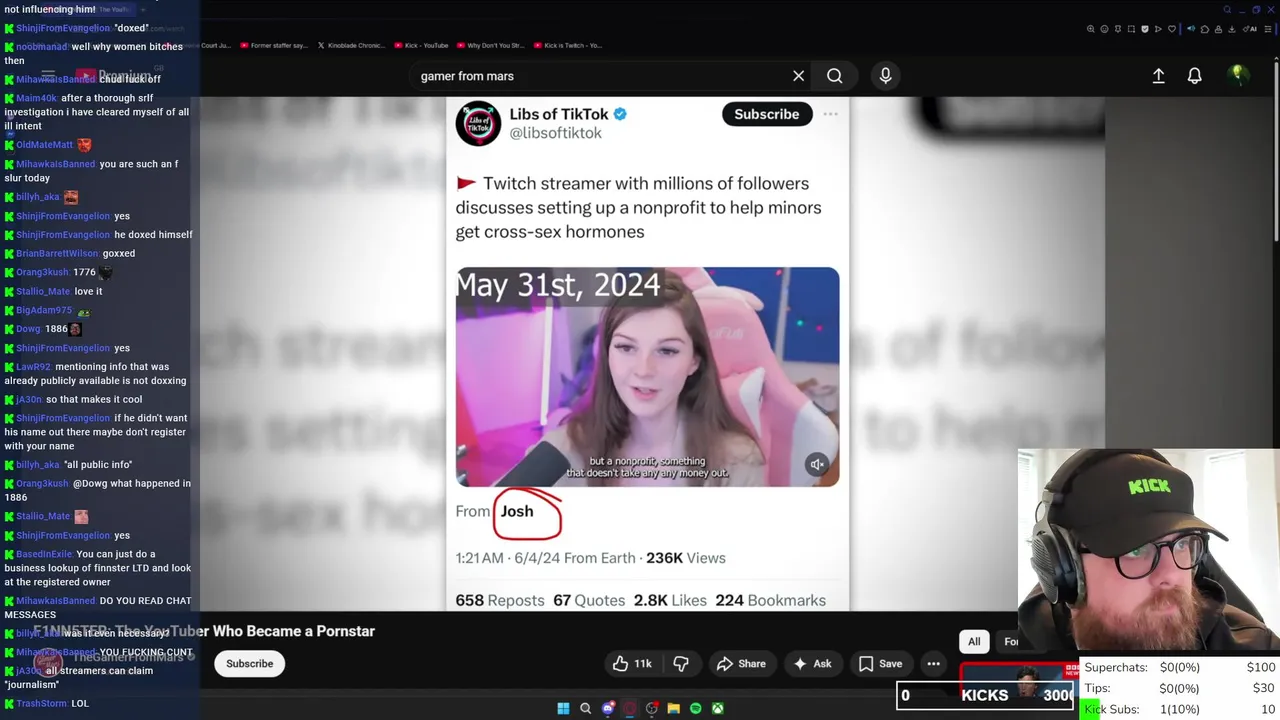
Task: Click '224 Bookmarks' on the tweet
Action: click(771, 600)
